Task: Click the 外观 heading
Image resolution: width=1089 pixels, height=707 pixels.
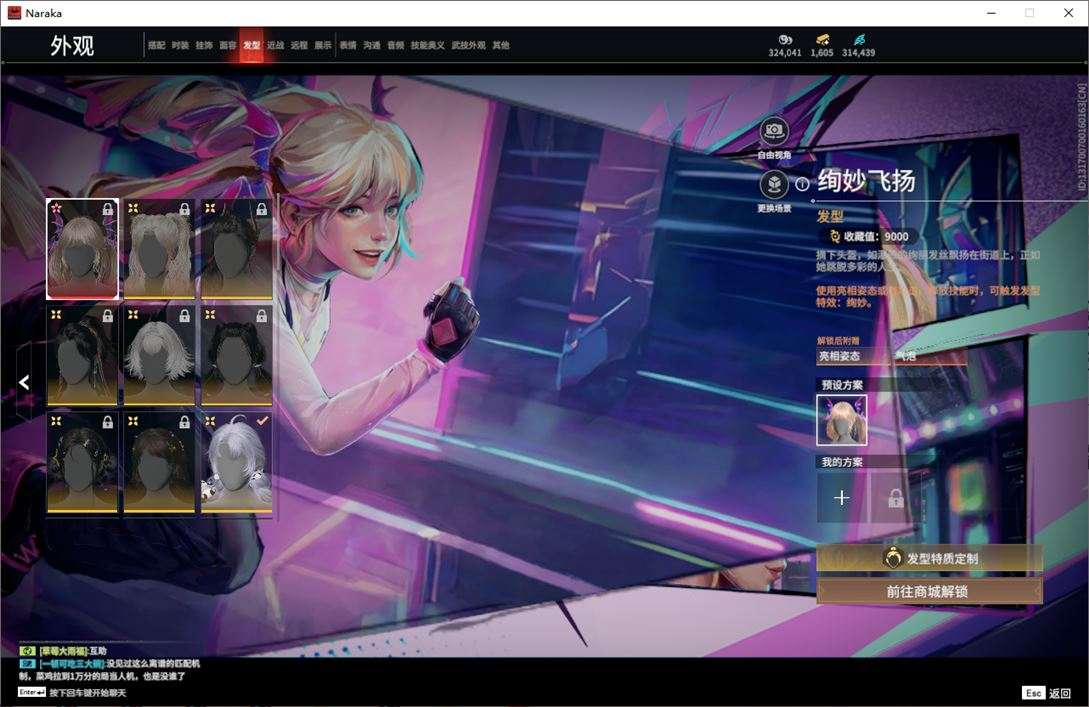Action: pyautogui.click(x=72, y=45)
